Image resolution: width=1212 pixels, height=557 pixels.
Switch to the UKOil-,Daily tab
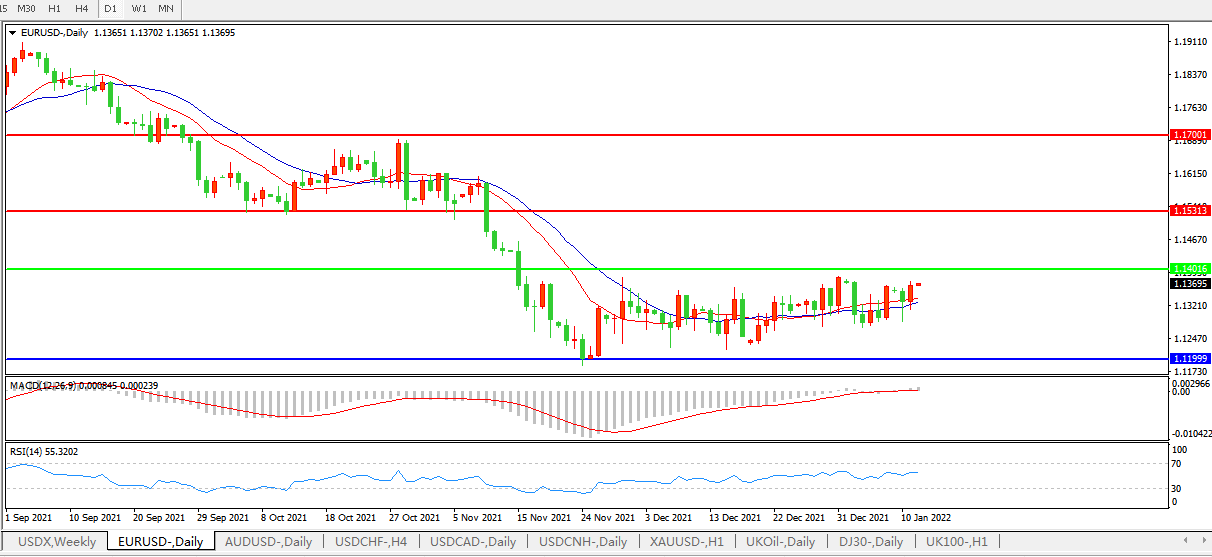pos(781,542)
